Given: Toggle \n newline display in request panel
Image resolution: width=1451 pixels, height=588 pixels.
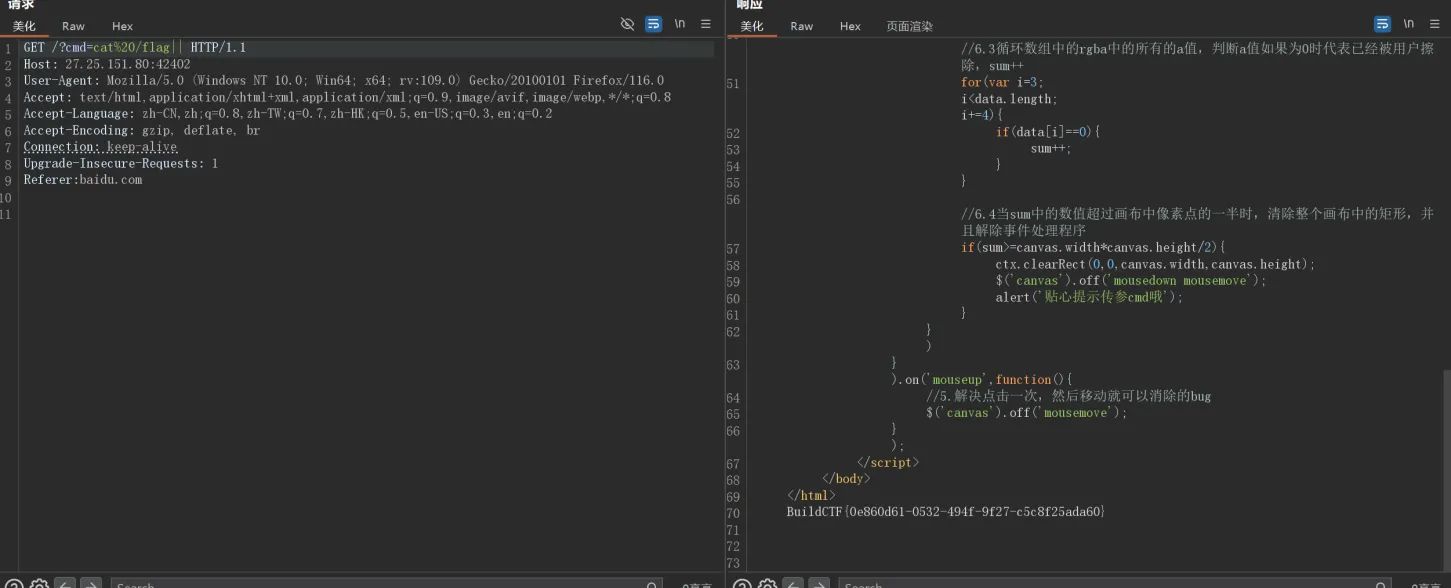Looking at the screenshot, I should coord(680,24).
